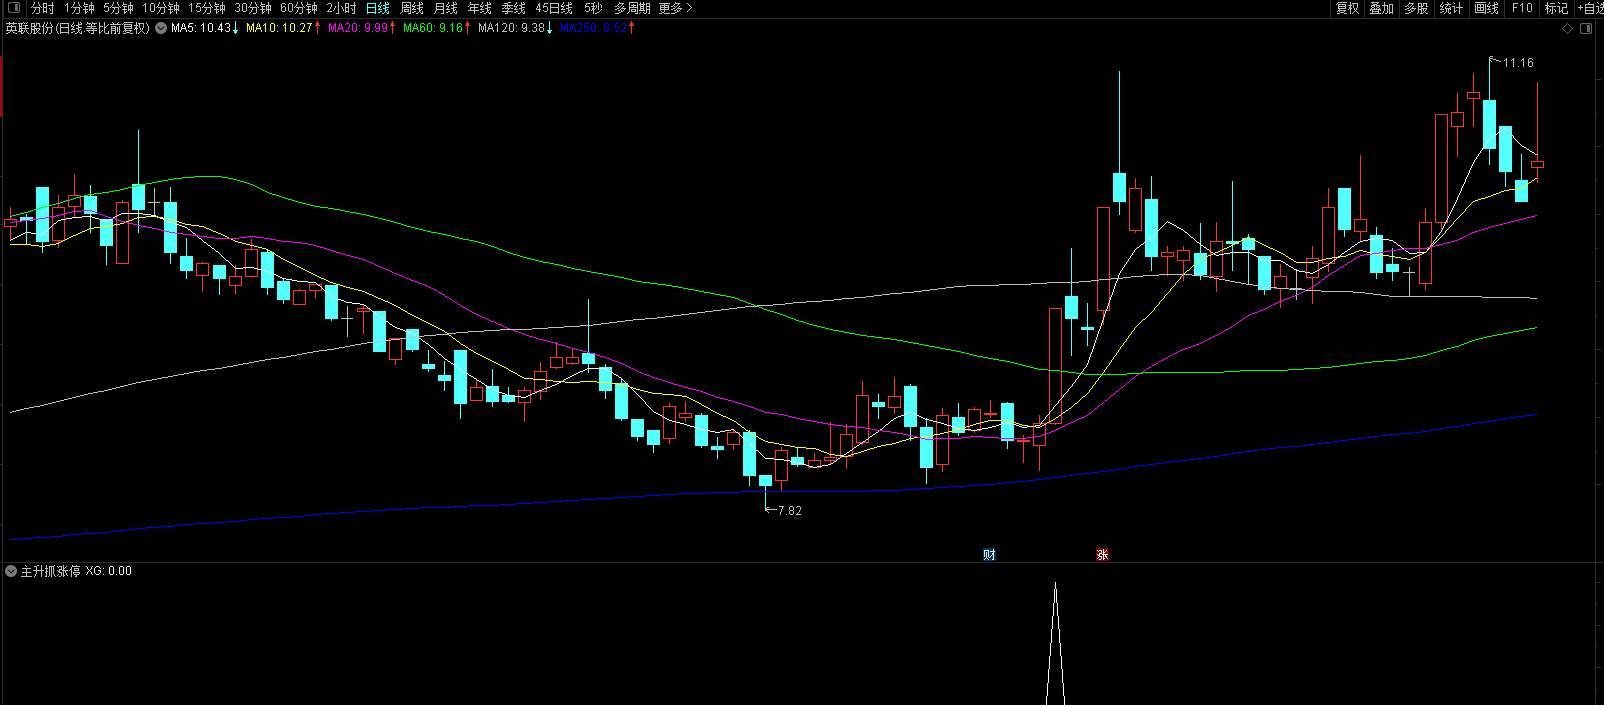
Task: Switch to the 周线 weekly period
Action: 412,8
